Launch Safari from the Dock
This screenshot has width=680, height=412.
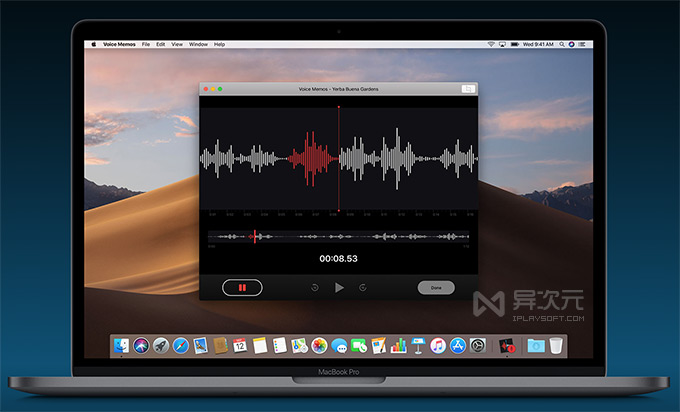180,345
